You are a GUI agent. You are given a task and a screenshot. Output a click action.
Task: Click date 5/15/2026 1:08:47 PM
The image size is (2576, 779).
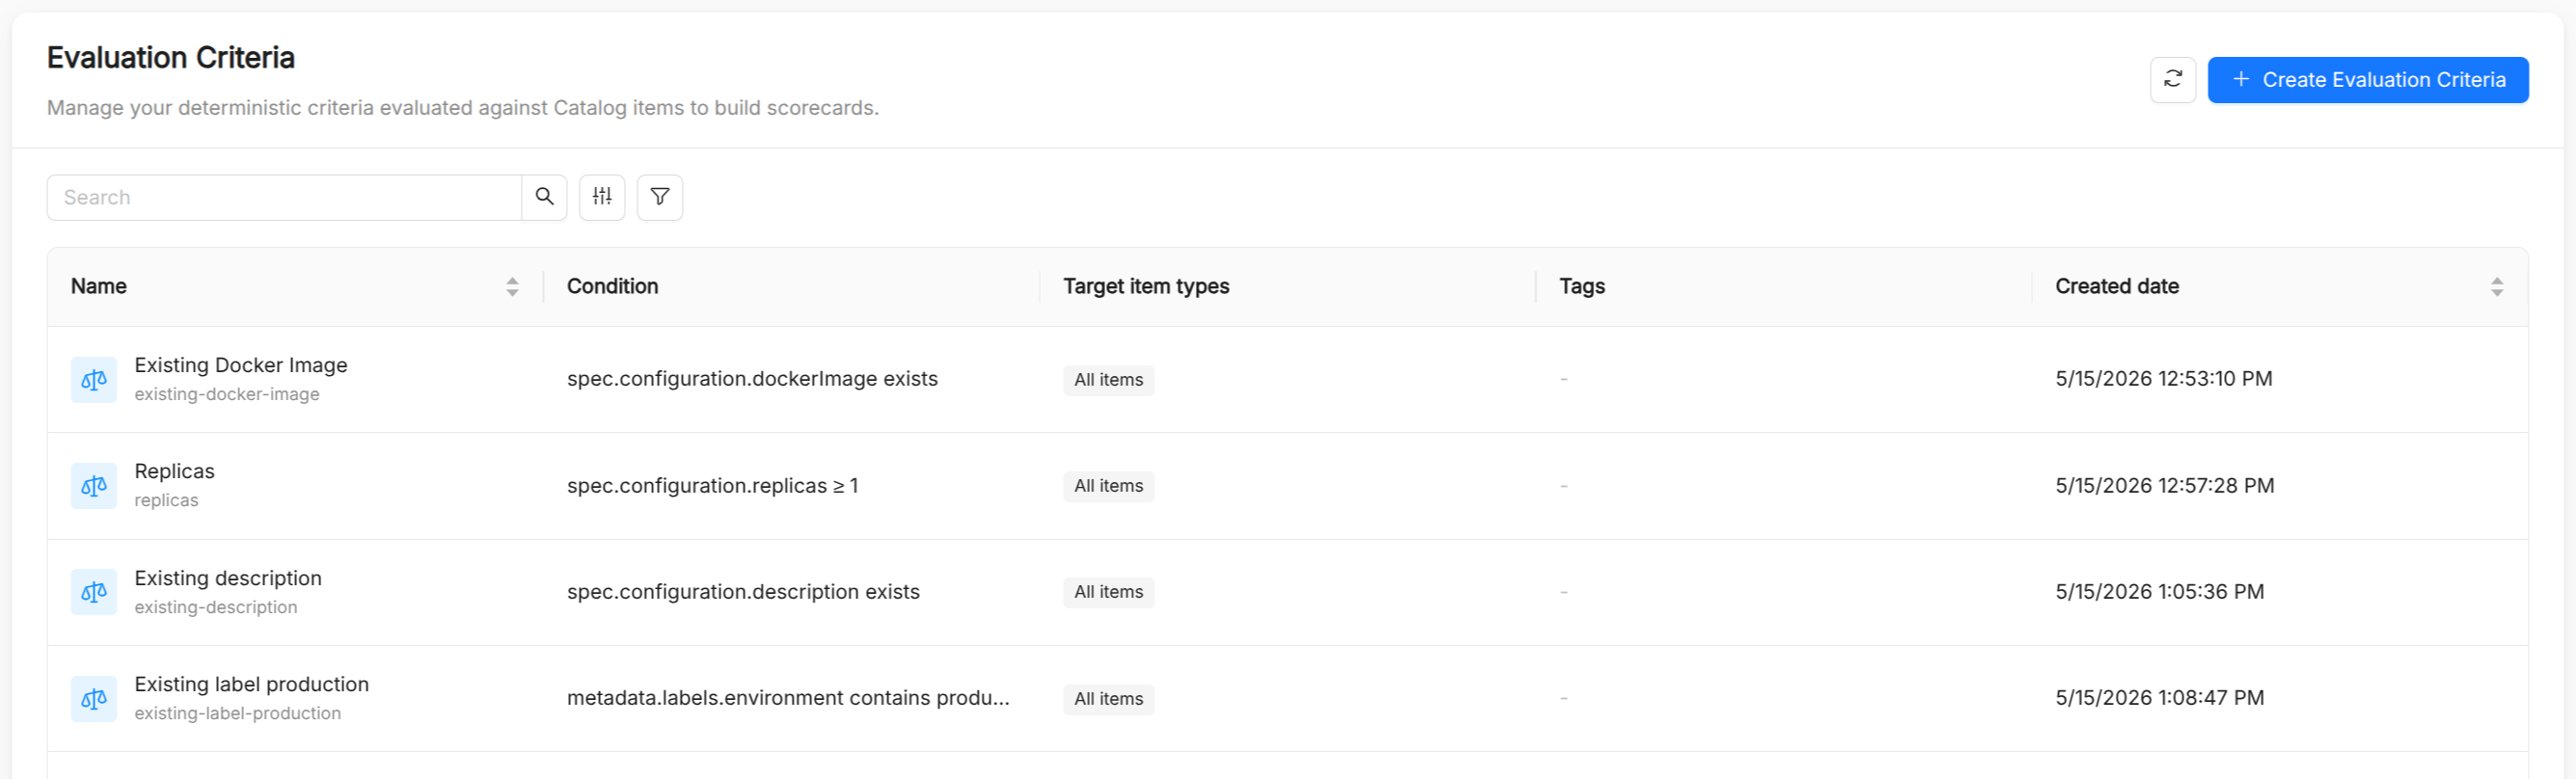click(x=2159, y=698)
